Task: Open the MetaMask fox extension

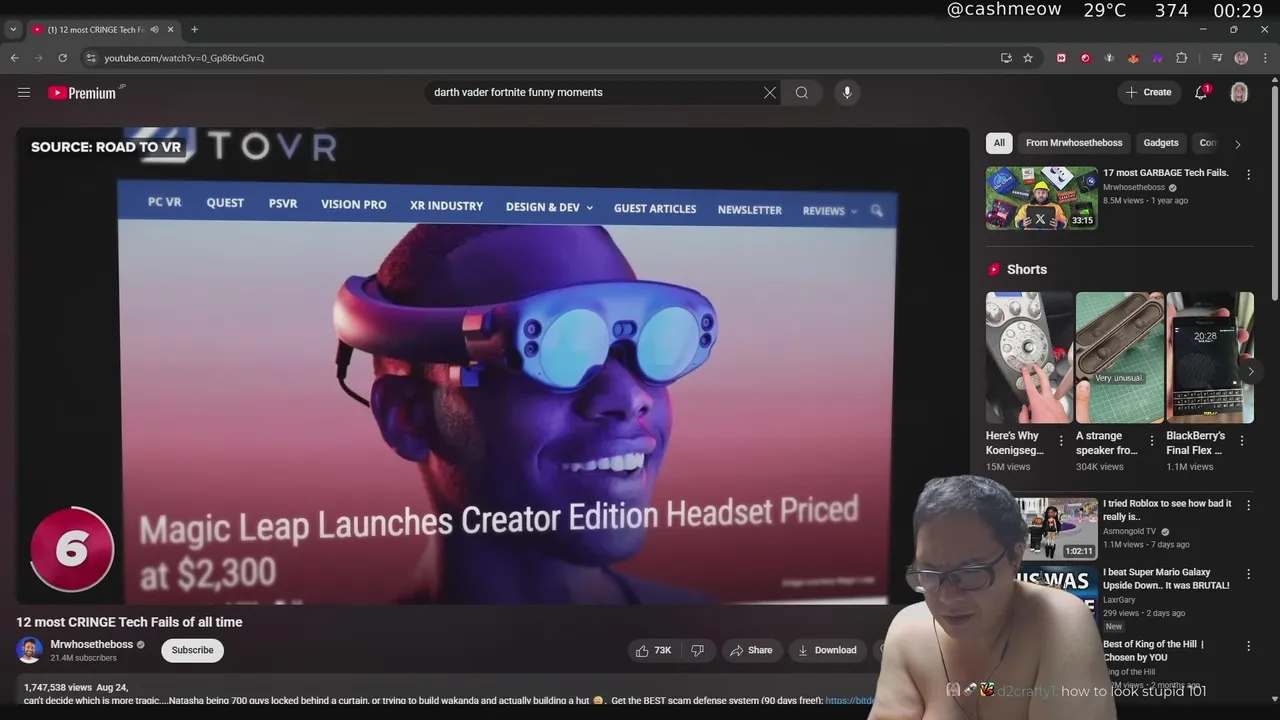Action: pos(1133,58)
